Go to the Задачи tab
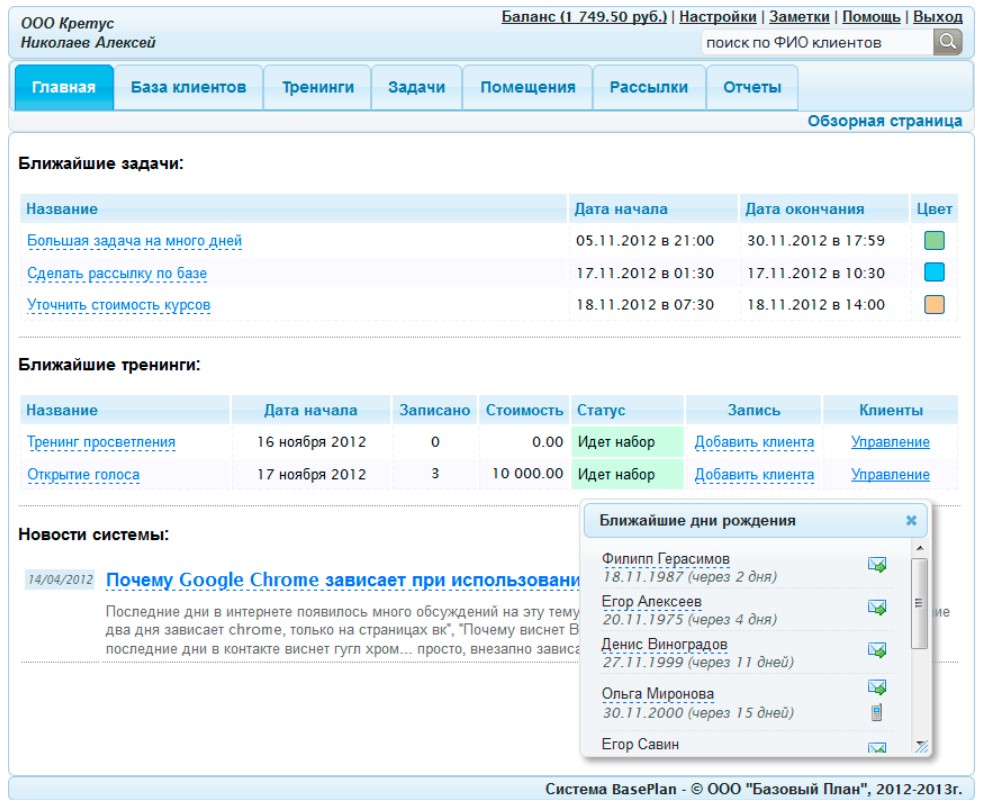Image resolution: width=982 pixels, height=800 pixels. 416,87
